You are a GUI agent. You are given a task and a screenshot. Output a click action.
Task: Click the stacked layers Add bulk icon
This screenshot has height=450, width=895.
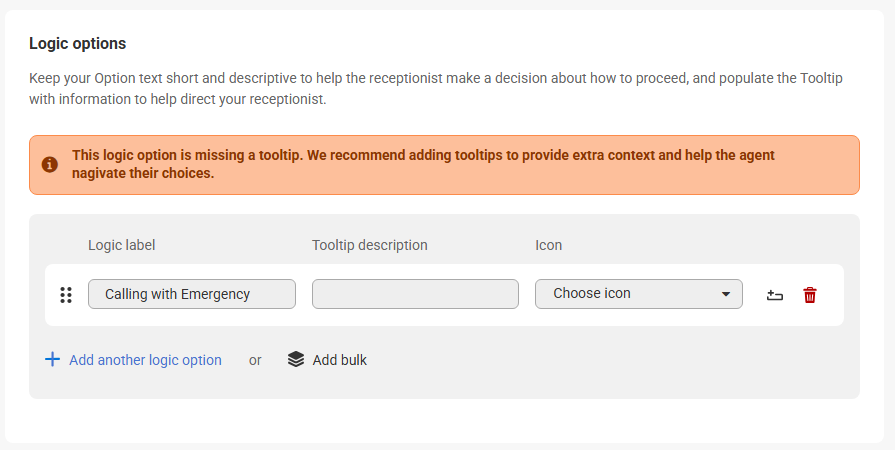295,359
